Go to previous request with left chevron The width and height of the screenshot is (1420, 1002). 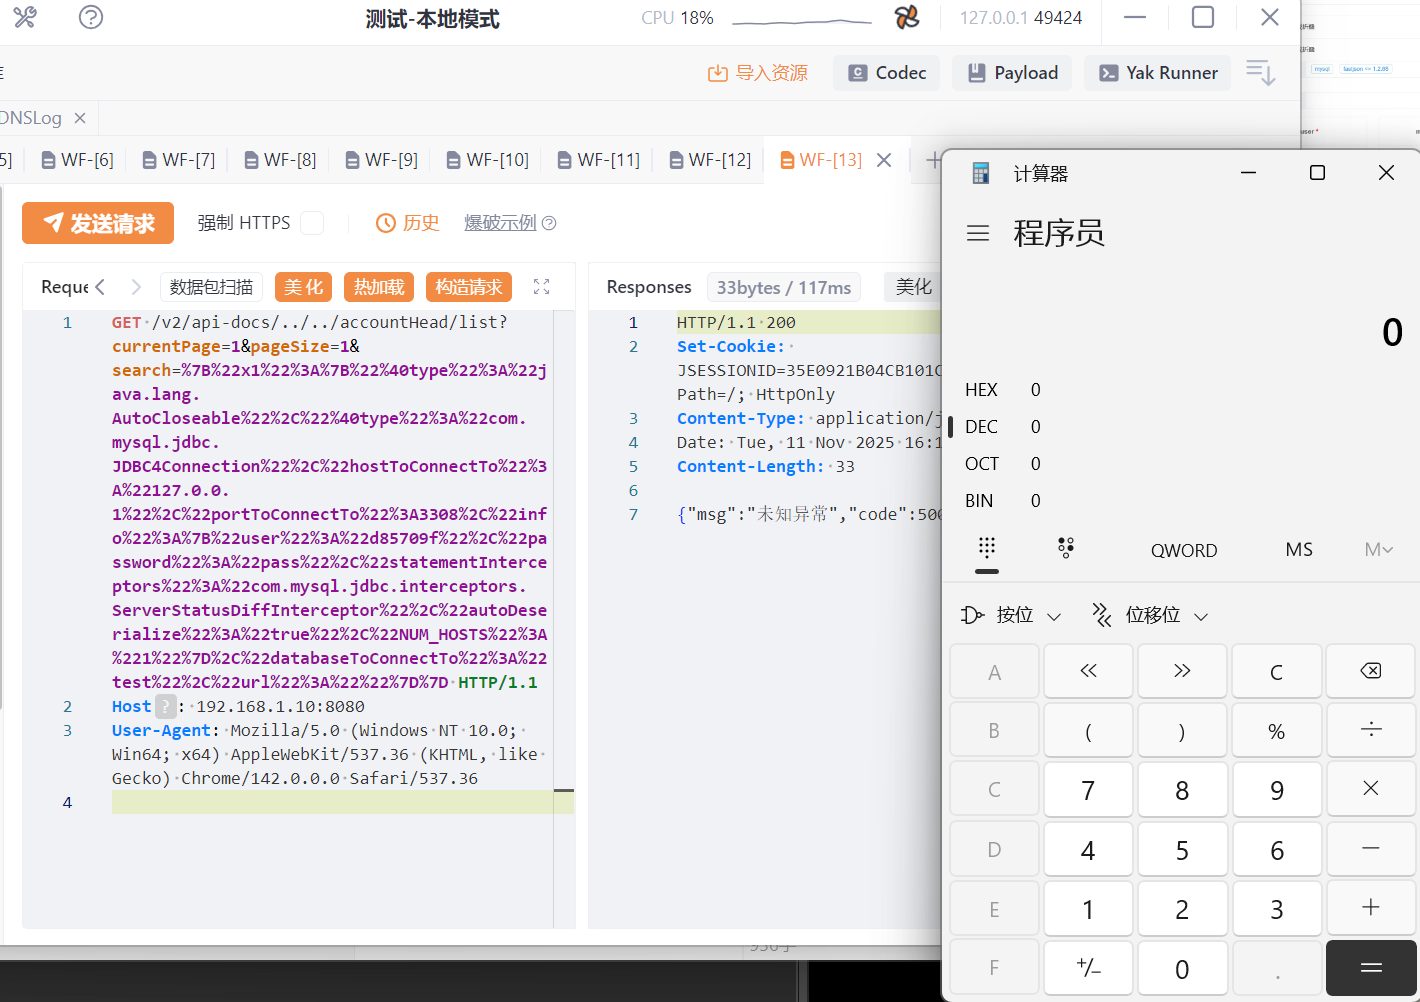100,287
